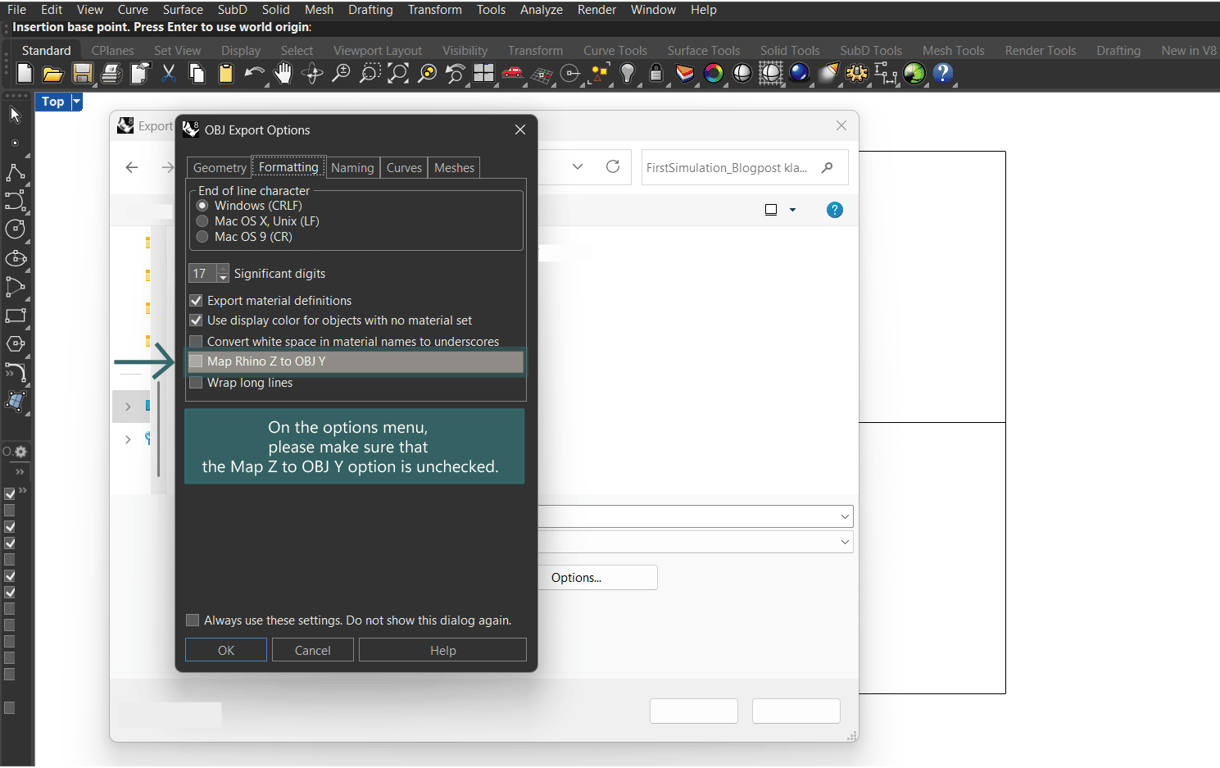Expand the second collapsed tree node in Export dialog
This screenshot has height=768, width=1220.
tap(127, 439)
